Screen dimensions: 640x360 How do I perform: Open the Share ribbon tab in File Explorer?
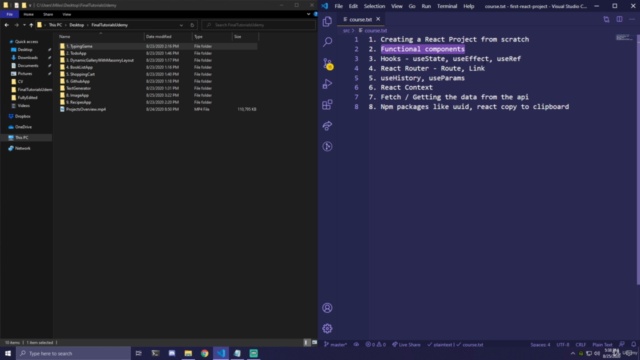click(48, 14)
